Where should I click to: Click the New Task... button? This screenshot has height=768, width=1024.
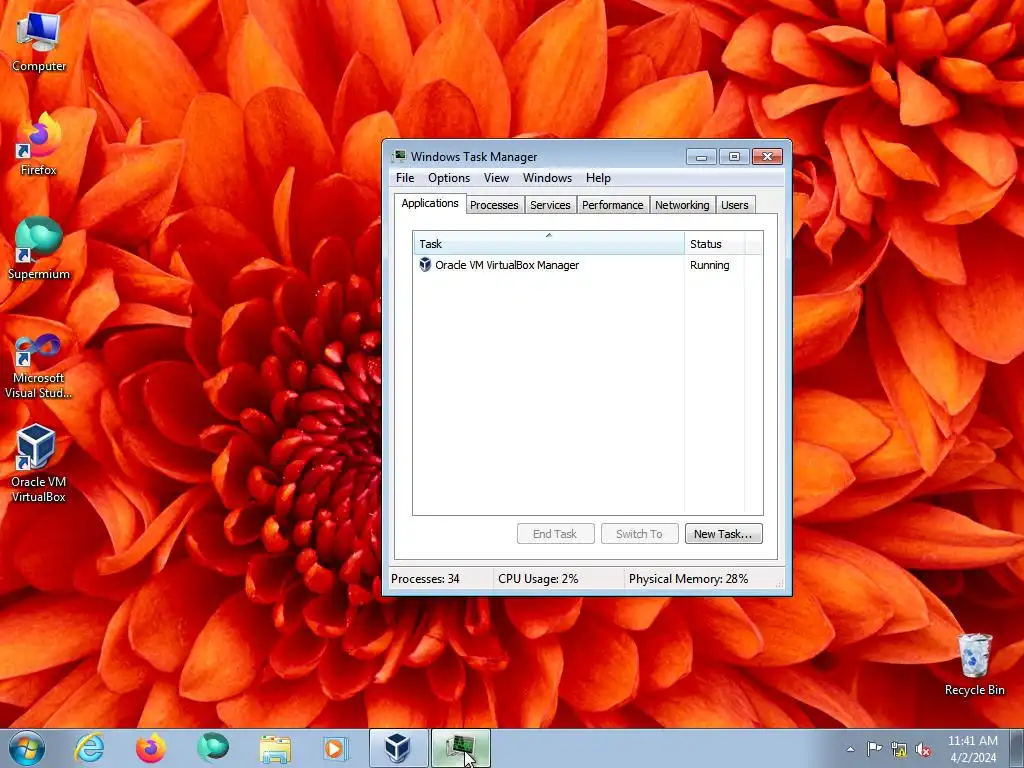pyautogui.click(x=723, y=534)
